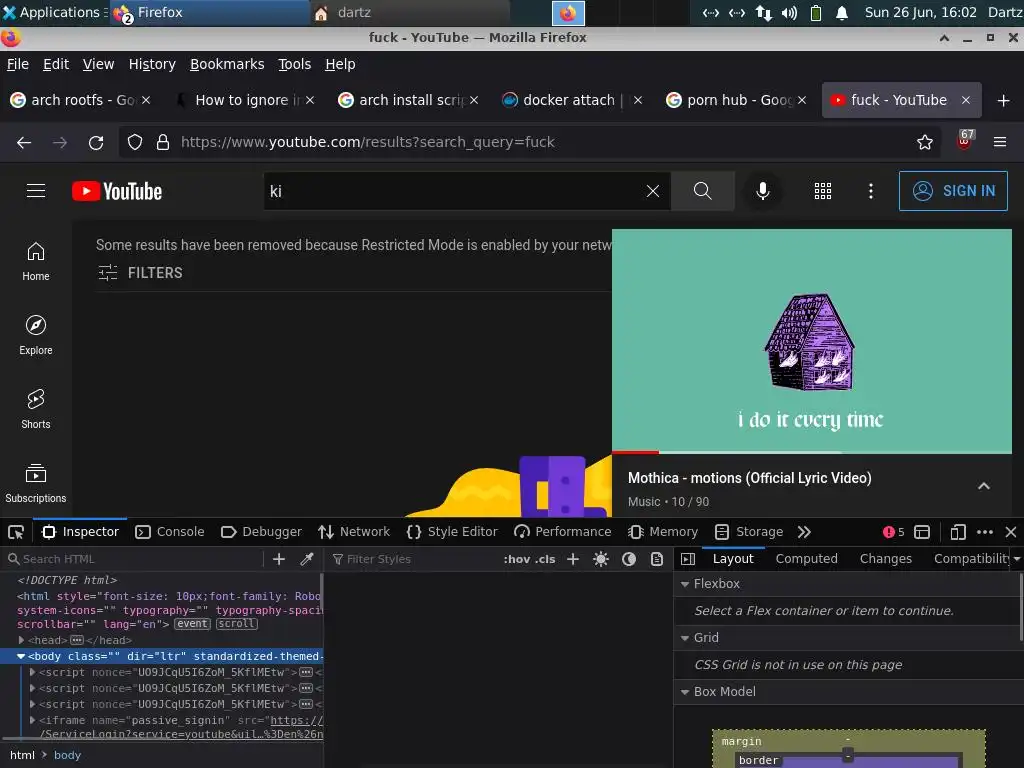This screenshot has width=1024, height=768.
Task: Toggle print media simulation
Action: coord(657,559)
